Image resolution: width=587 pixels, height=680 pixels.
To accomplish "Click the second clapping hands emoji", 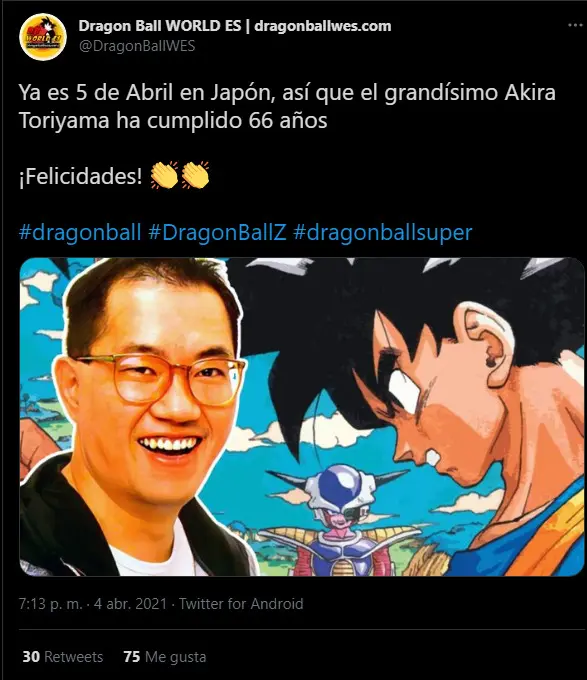I will 195,175.
